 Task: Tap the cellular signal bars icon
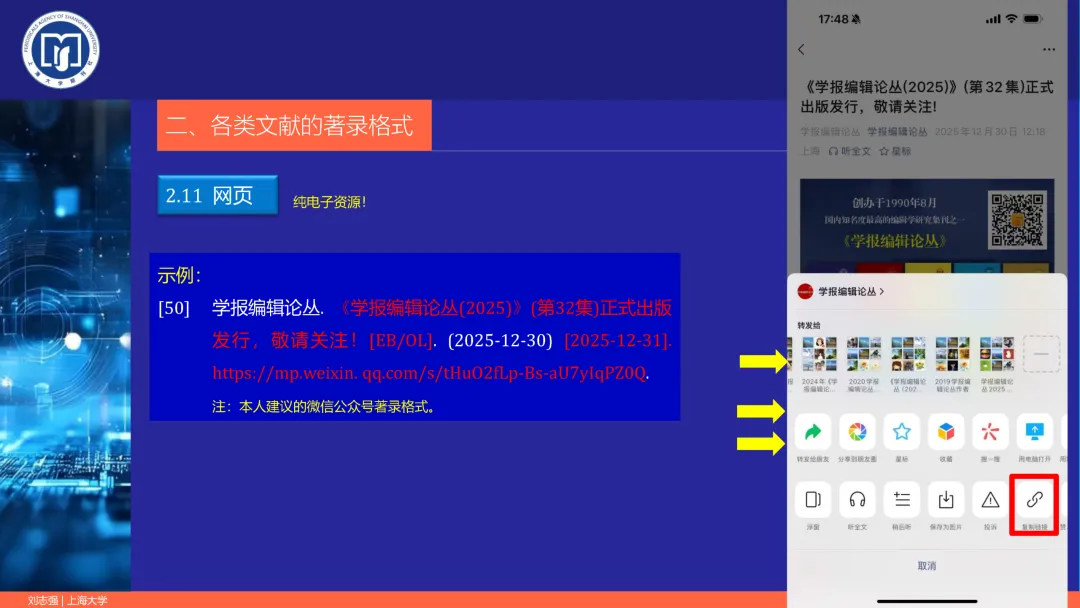993,19
